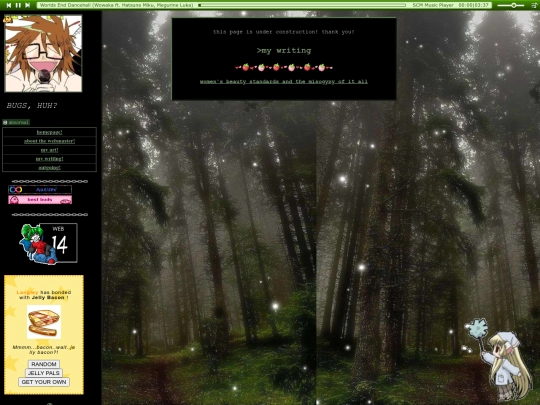Open the women's beauty standards essay link

pyautogui.click(x=284, y=82)
